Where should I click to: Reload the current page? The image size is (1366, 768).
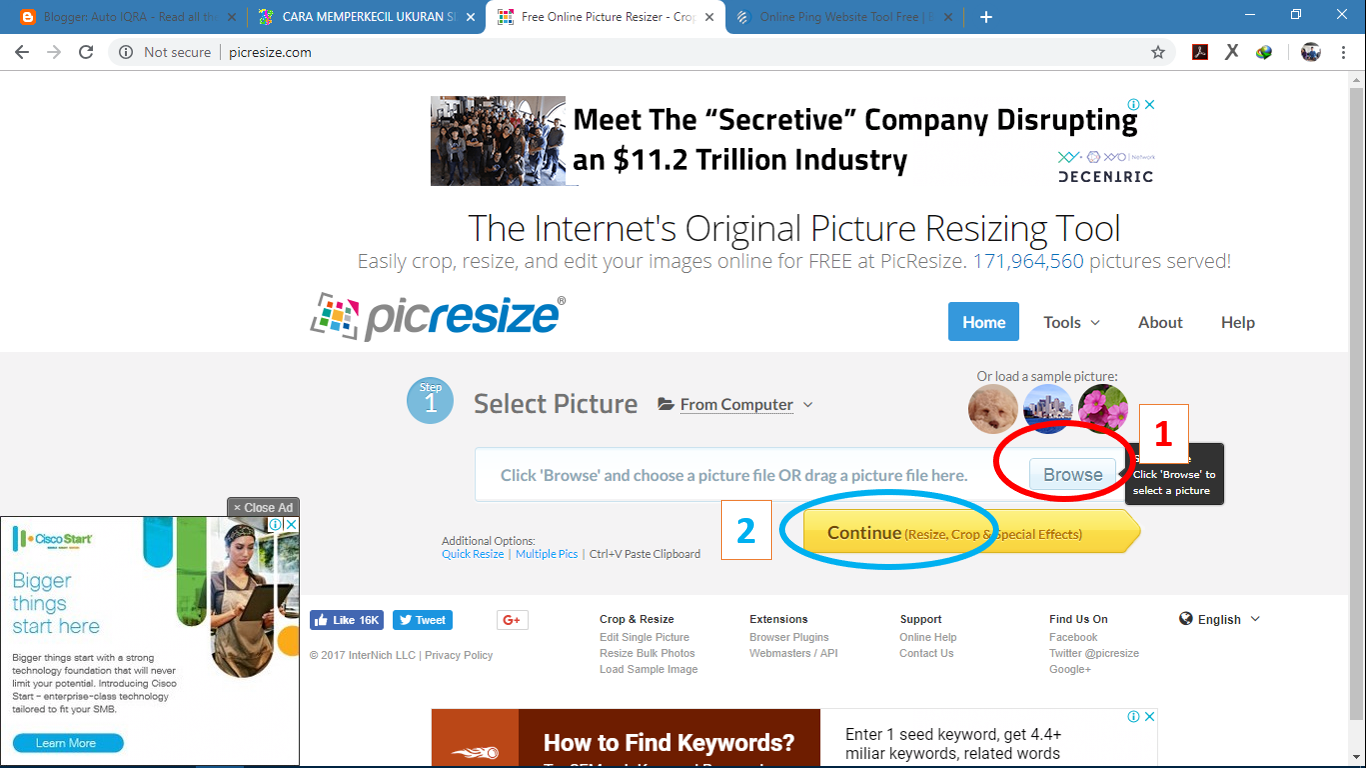(87, 51)
